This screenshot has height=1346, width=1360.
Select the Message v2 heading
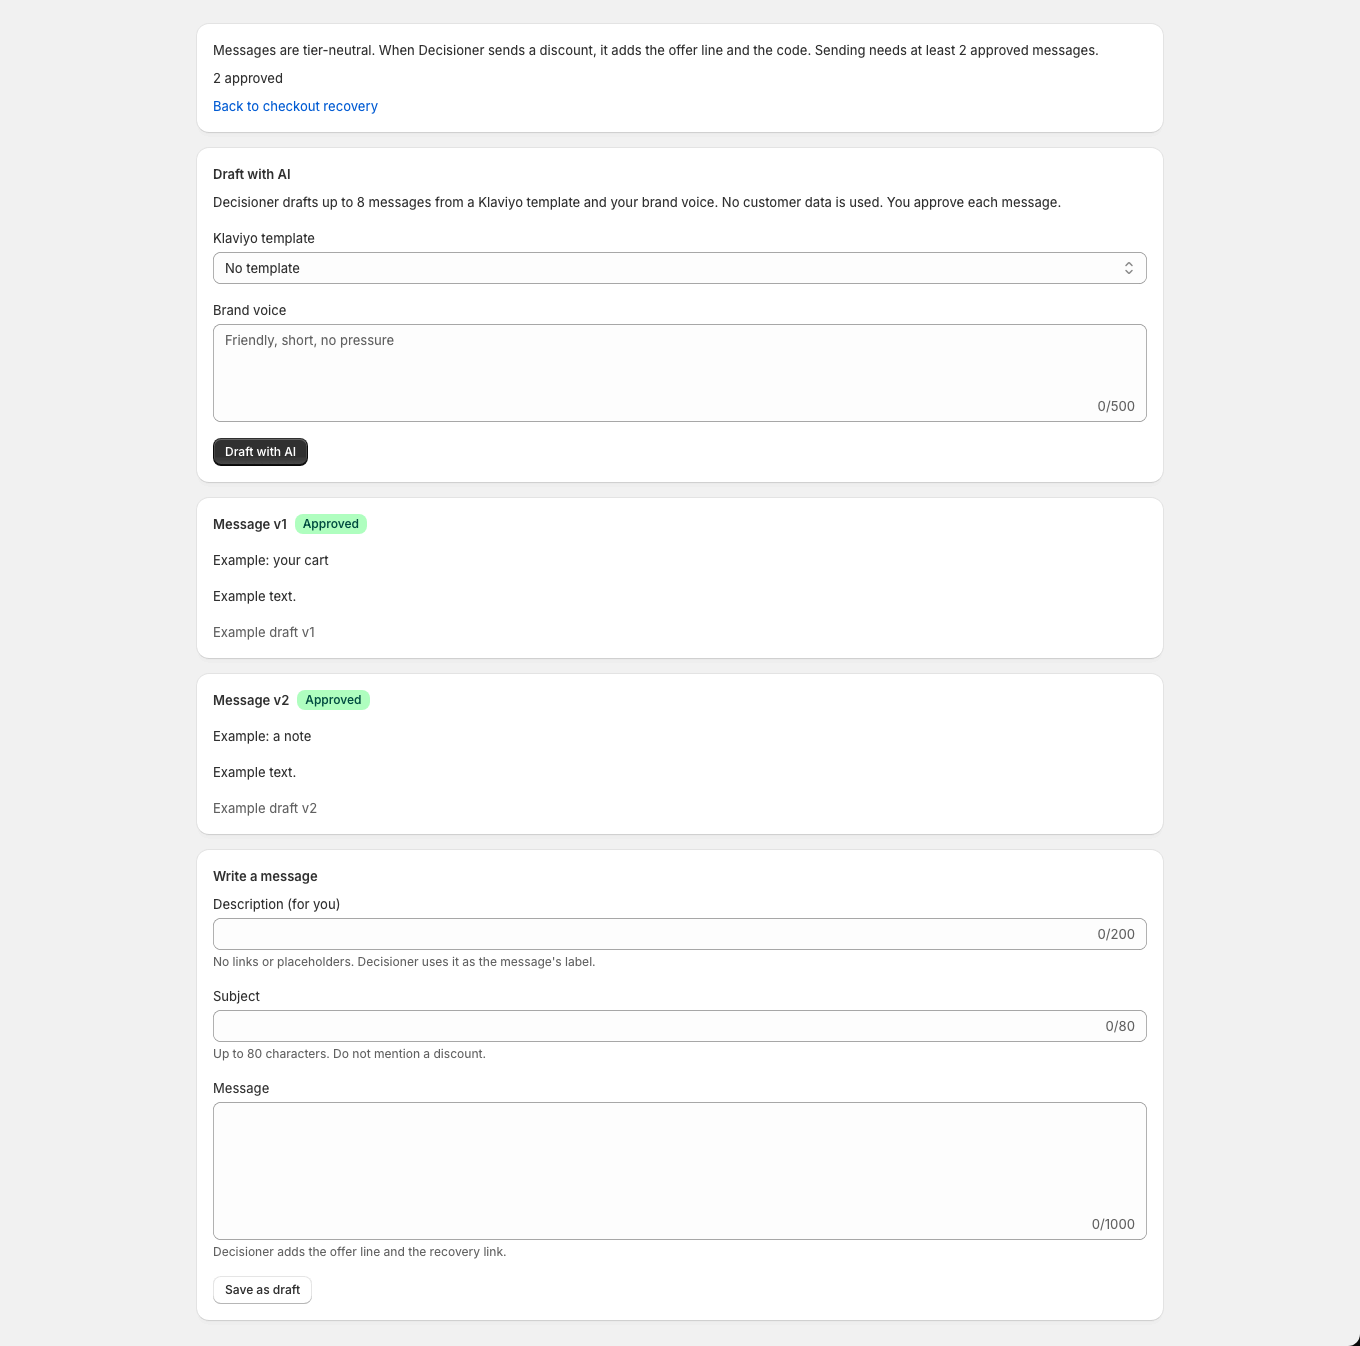tap(251, 700)
